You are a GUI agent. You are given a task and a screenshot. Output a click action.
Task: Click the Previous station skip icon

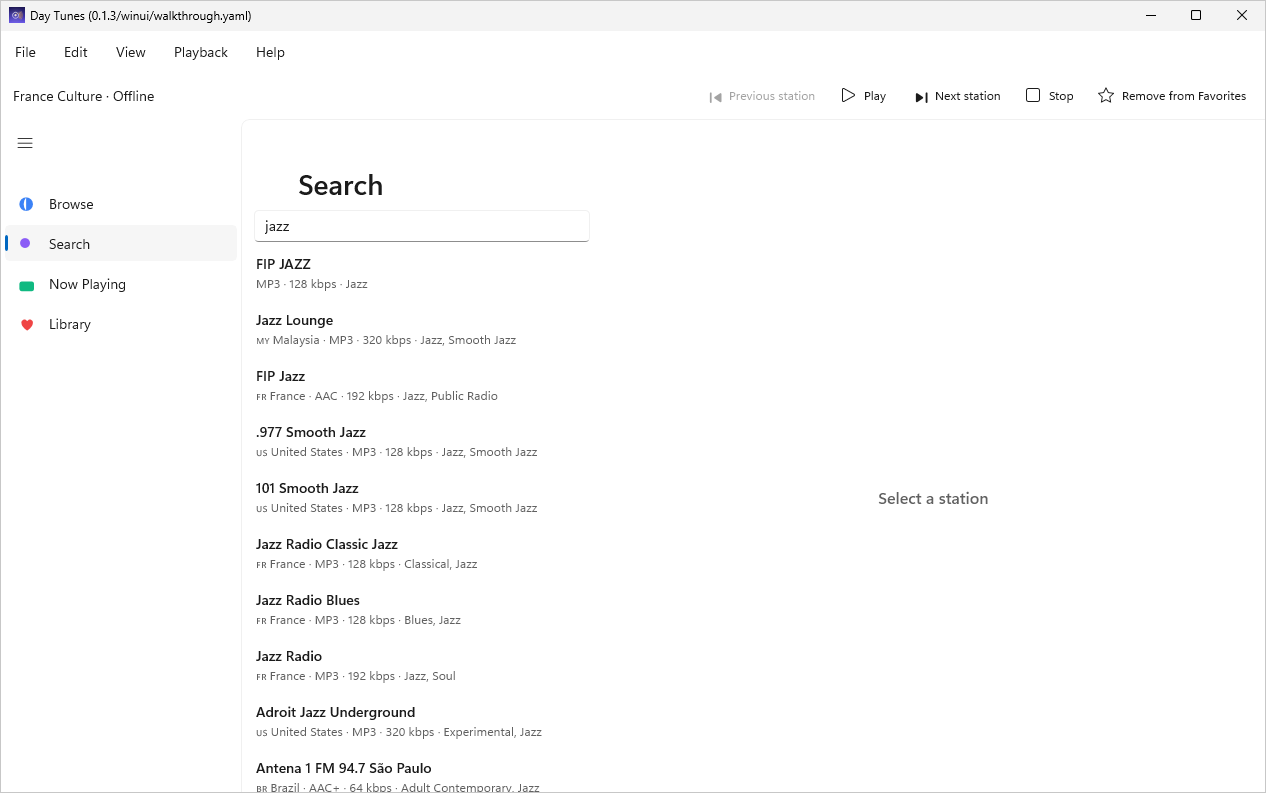click(716, 97)
